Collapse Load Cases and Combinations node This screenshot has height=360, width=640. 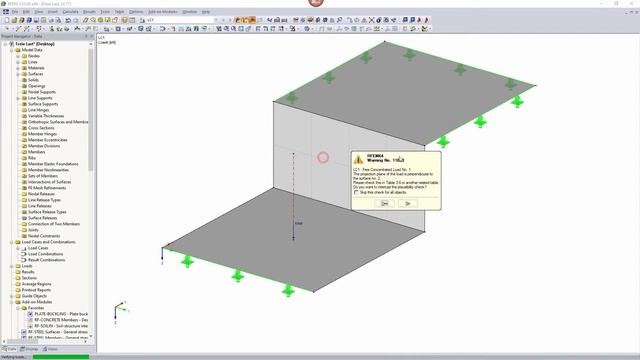[12, 242]
